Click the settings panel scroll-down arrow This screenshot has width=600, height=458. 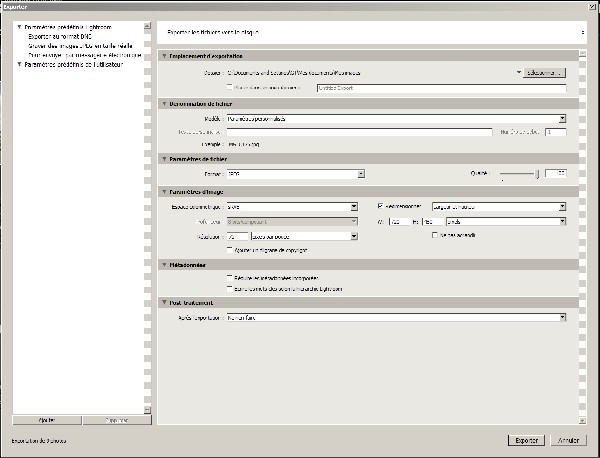pos(582,421)
